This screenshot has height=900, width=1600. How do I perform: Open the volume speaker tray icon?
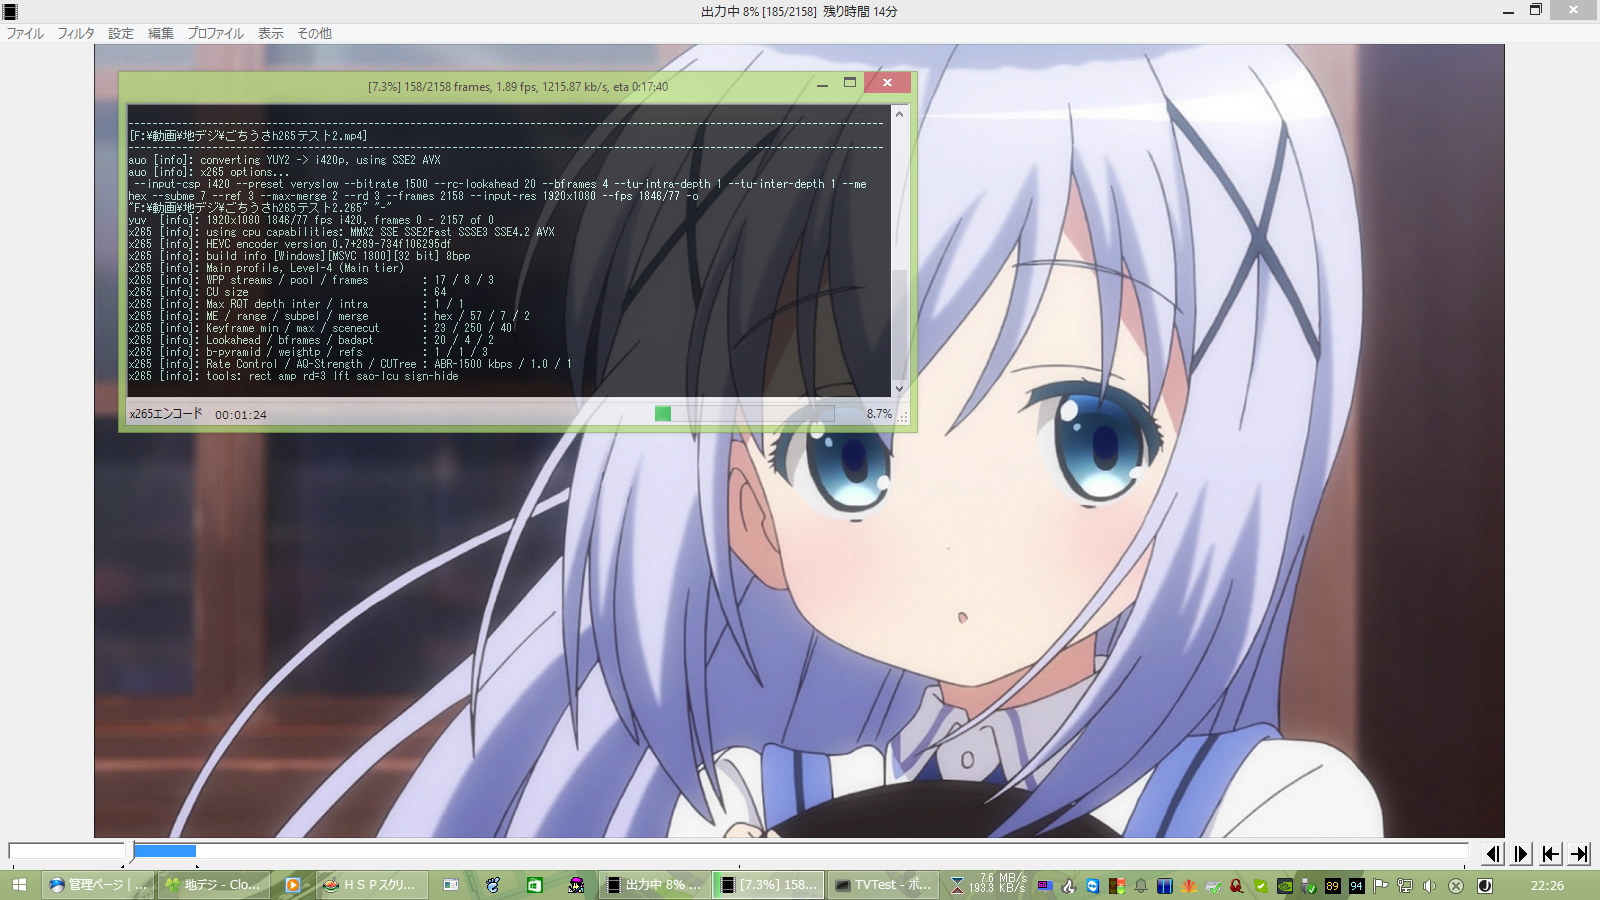1428,885
